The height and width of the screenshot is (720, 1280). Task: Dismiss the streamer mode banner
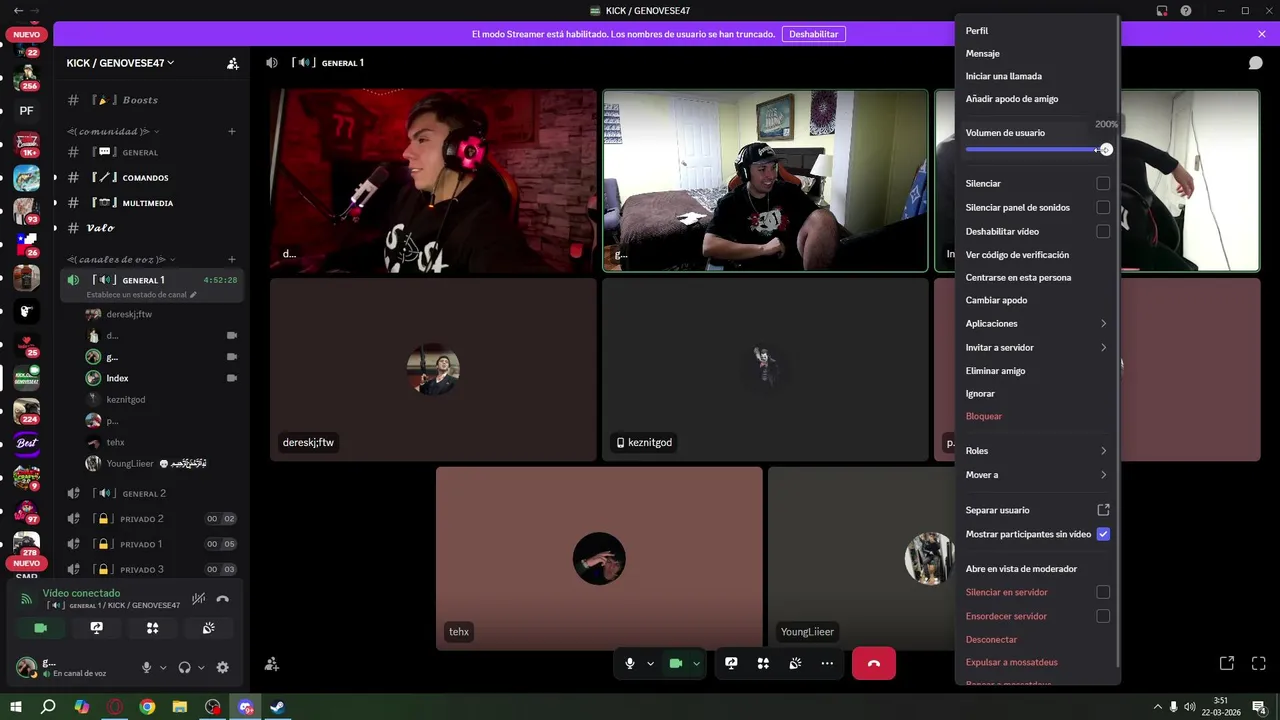(x=1262, y=34)
